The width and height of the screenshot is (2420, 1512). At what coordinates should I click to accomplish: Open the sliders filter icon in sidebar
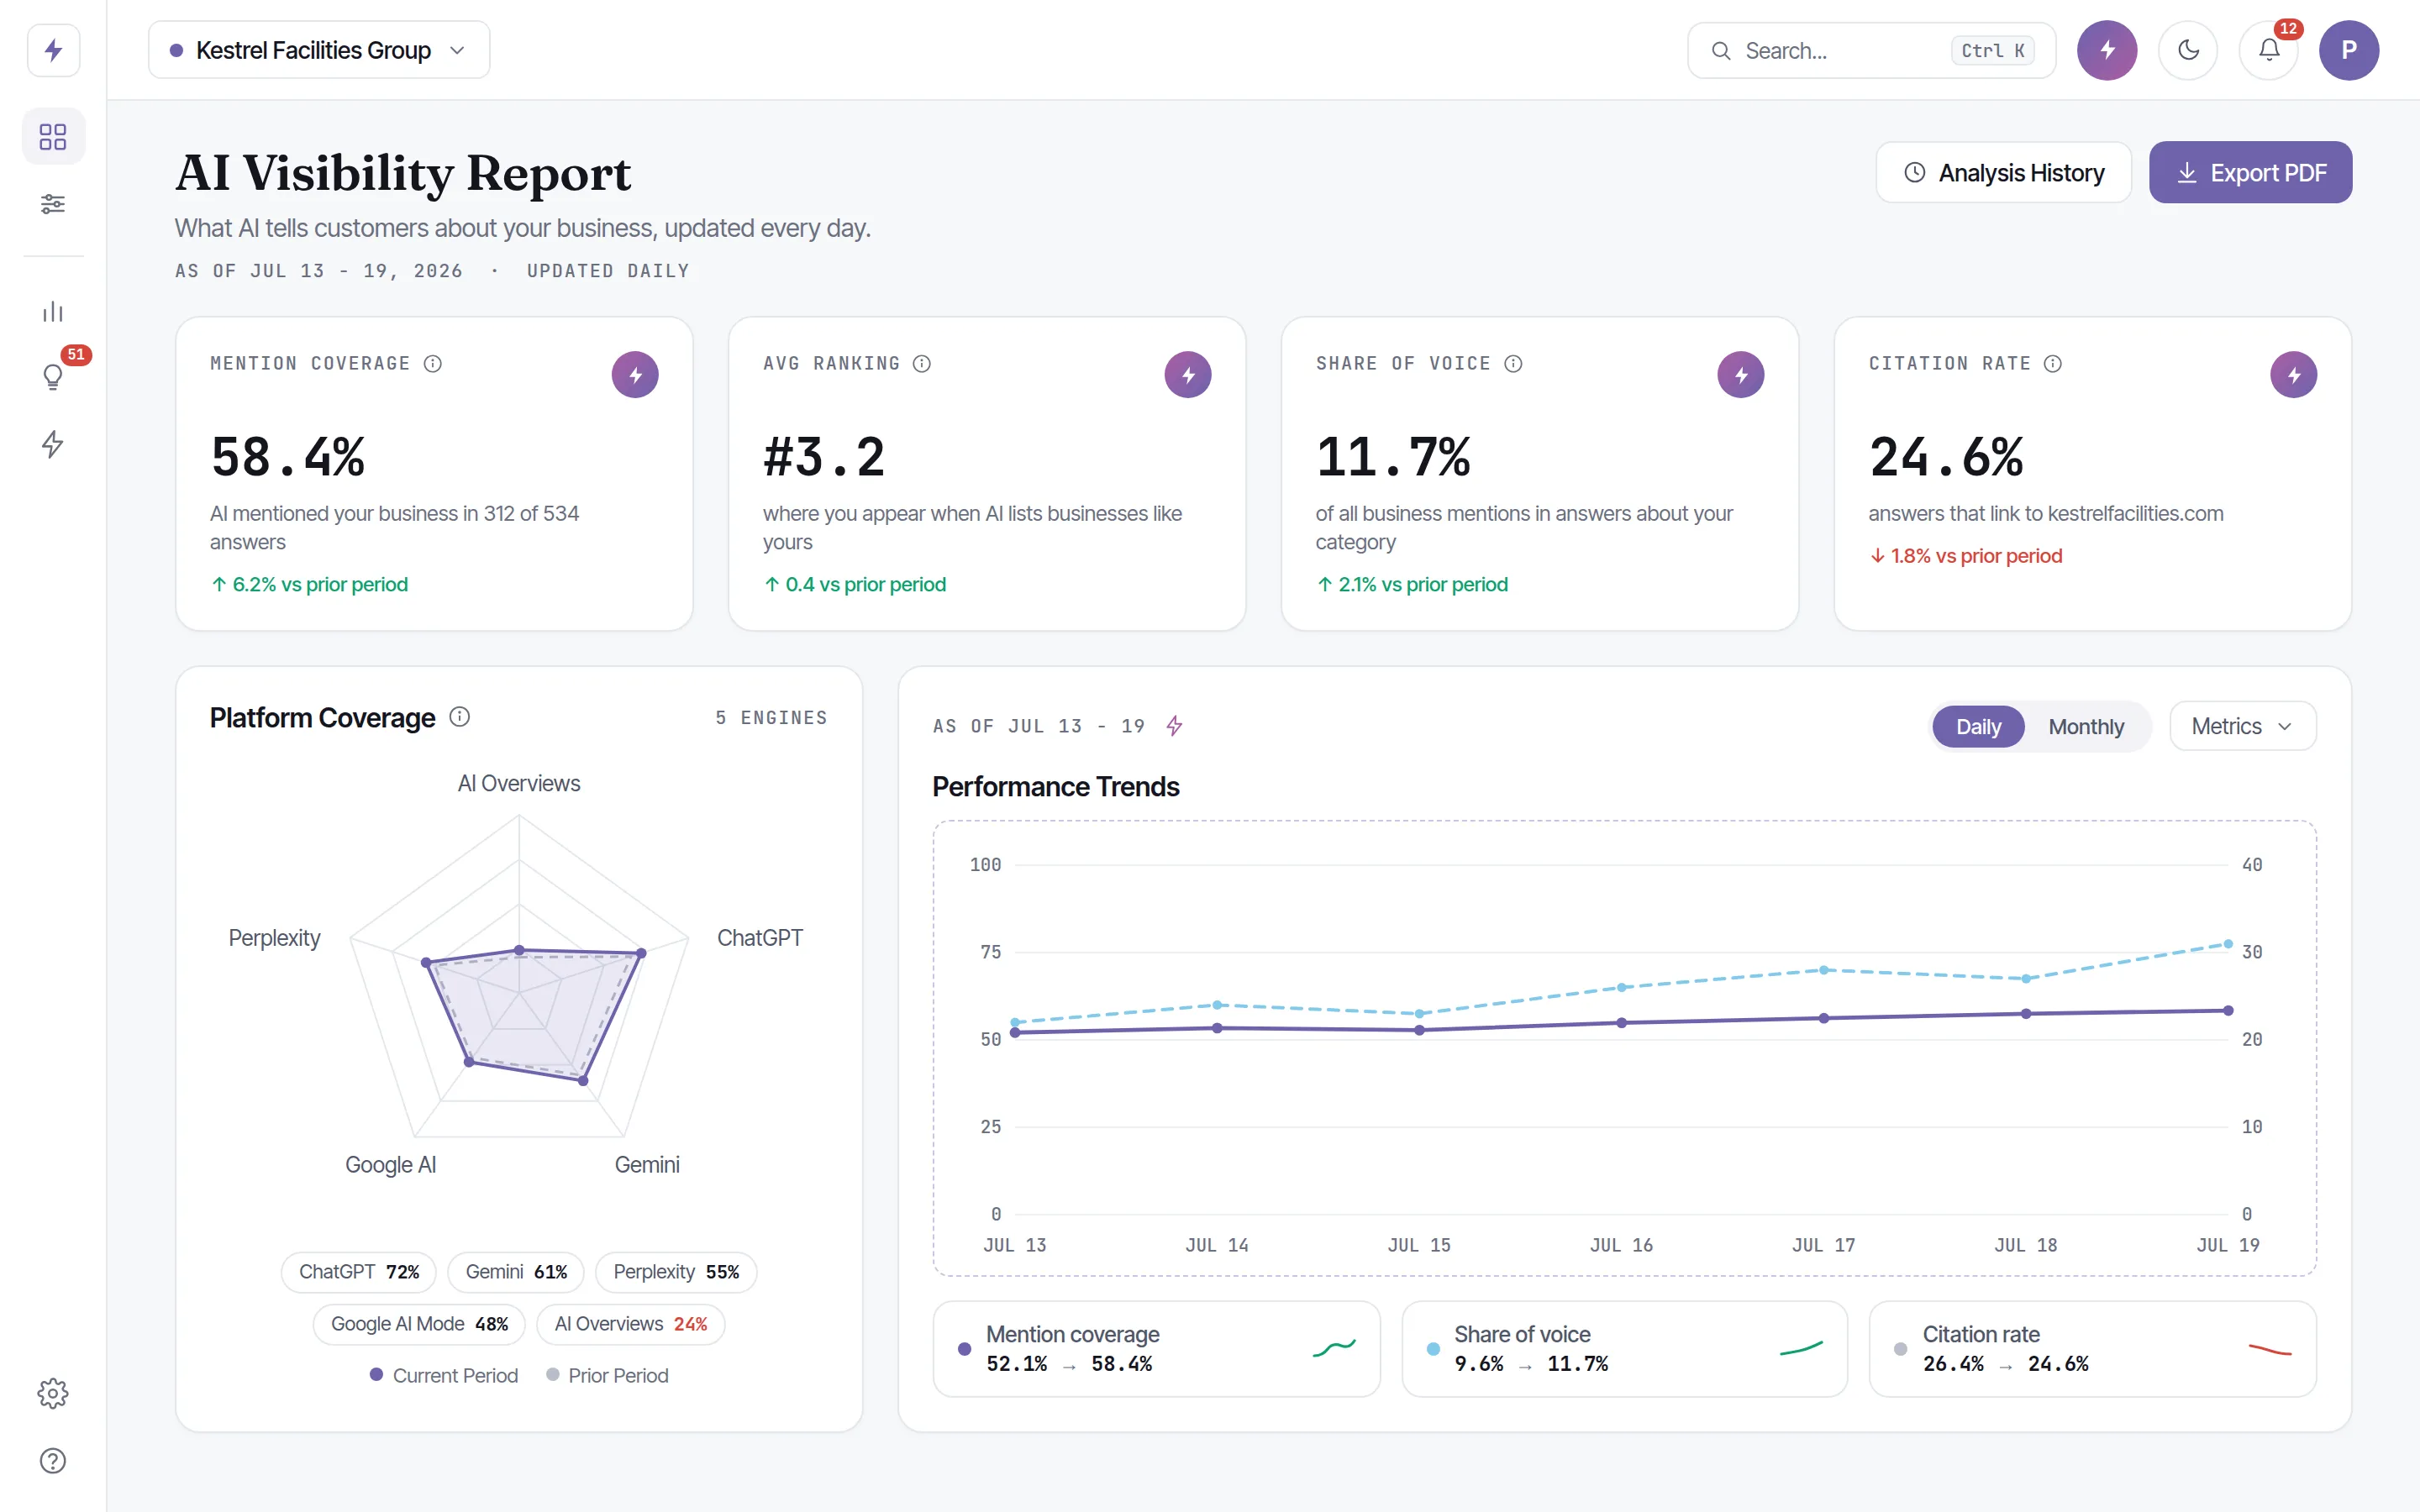(53, 204)
